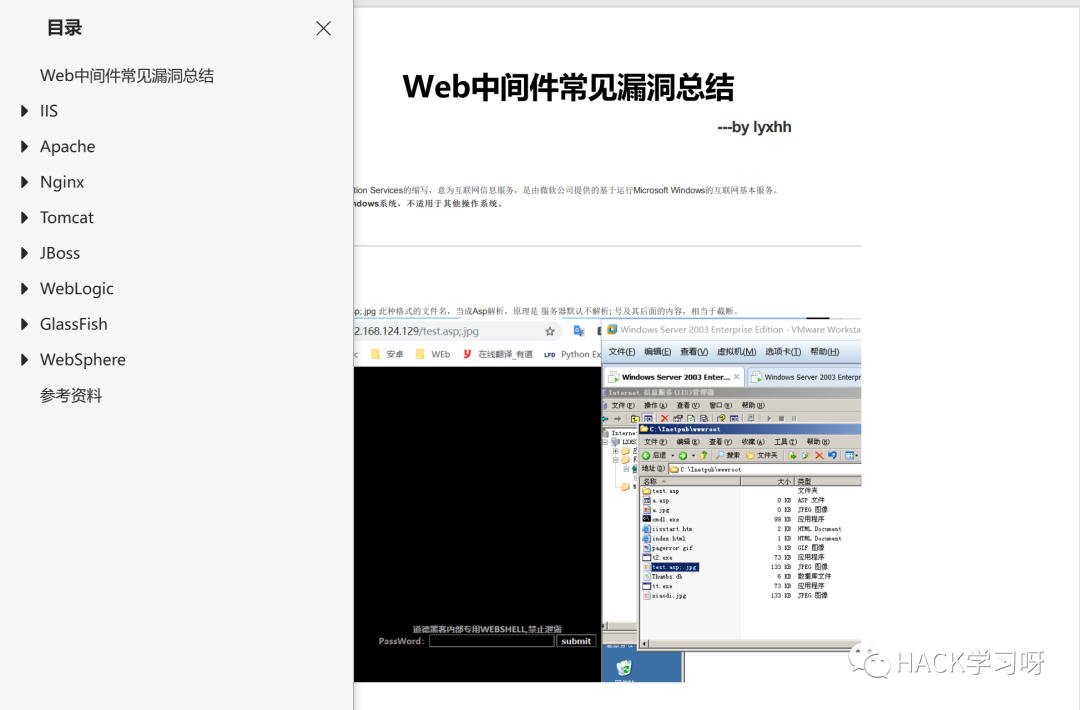Open the 参考资料 outline entry

click(71, 395)
